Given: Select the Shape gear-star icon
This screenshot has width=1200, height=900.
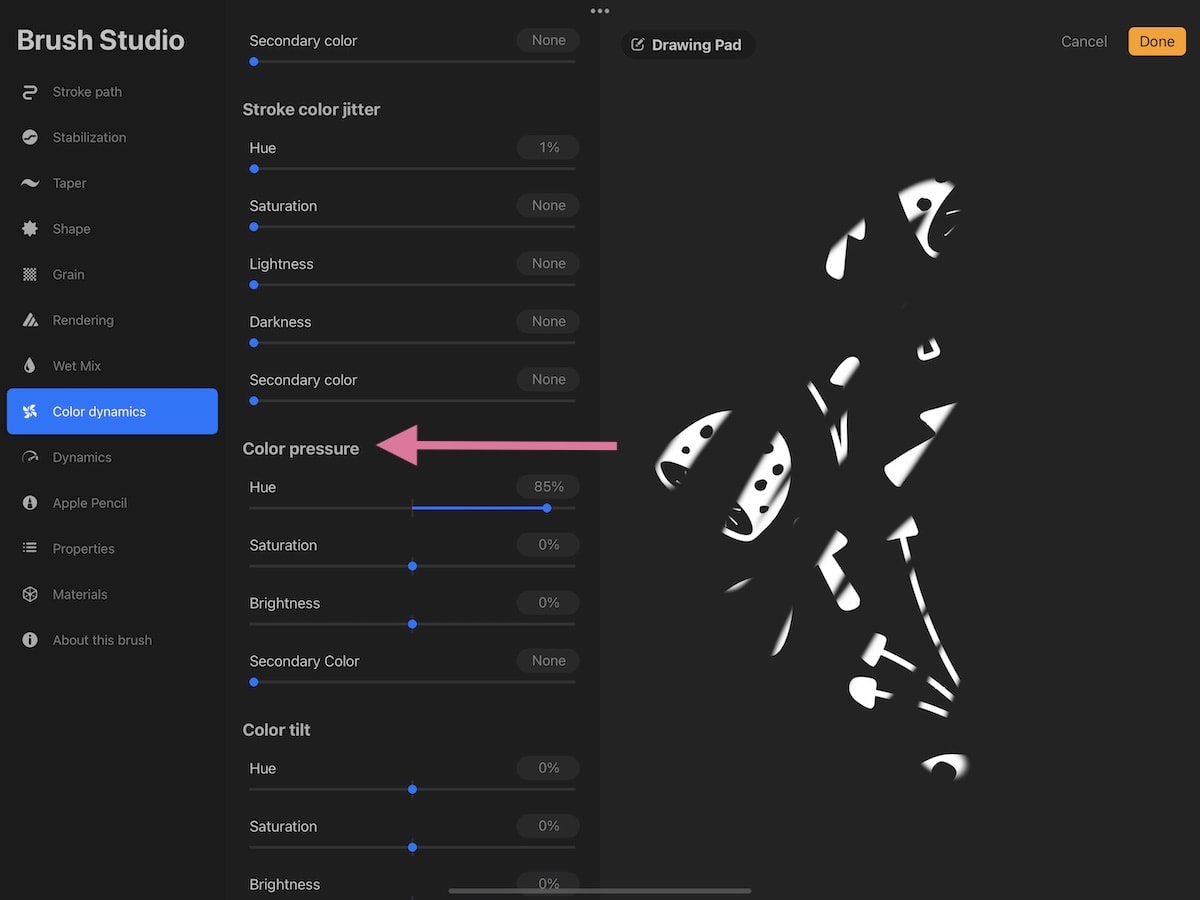Looking at the screenshot, I should [x=30, y=229].
